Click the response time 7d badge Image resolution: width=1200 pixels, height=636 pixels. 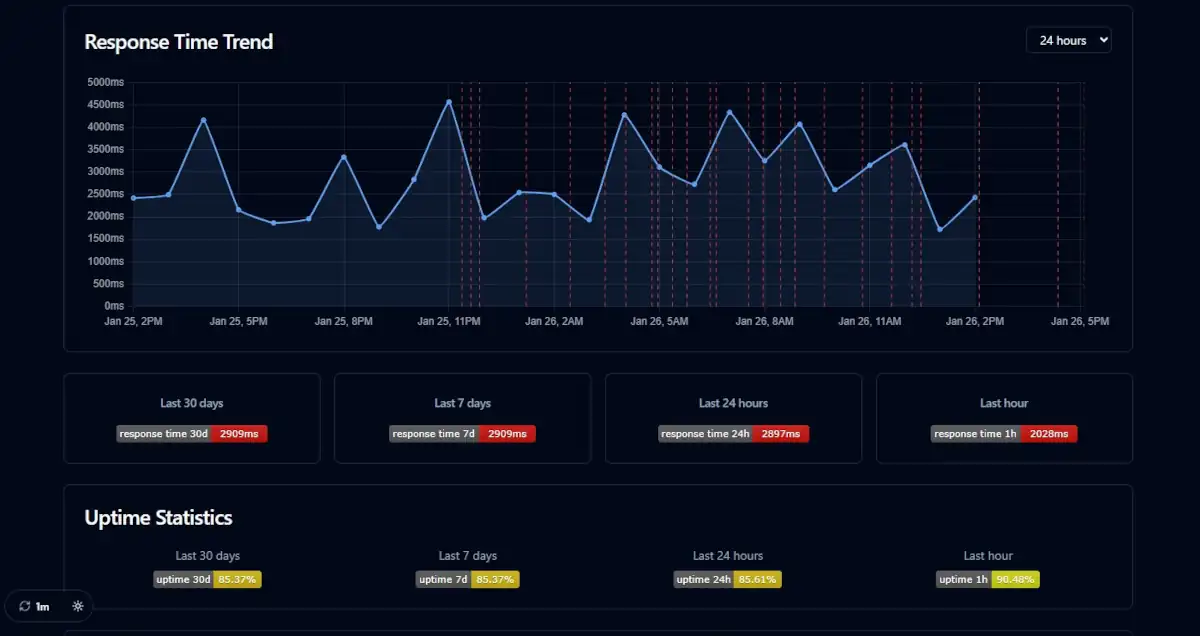463,434
